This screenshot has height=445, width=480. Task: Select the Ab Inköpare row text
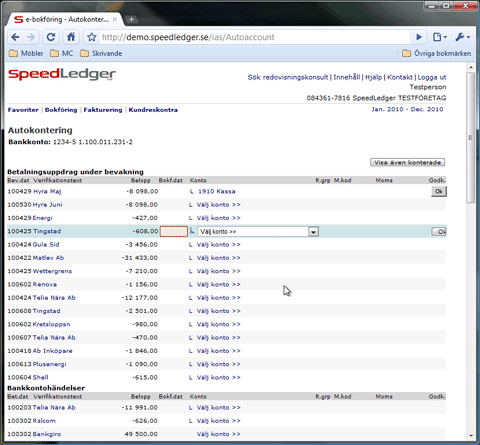point(52,351)
